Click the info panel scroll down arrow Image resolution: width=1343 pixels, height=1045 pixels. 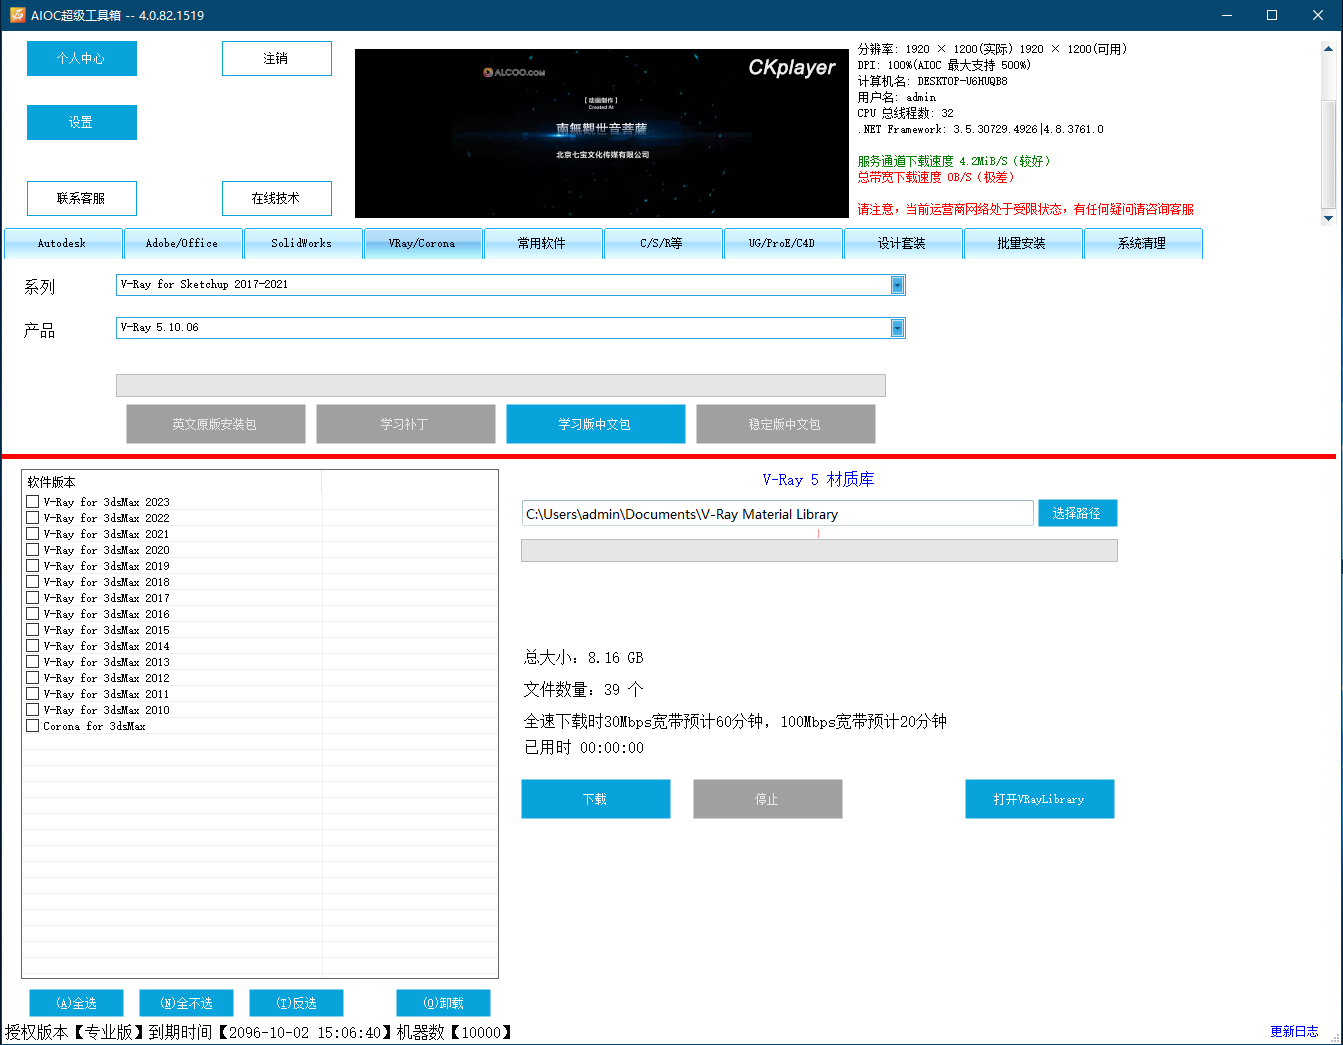point(1328,218)
